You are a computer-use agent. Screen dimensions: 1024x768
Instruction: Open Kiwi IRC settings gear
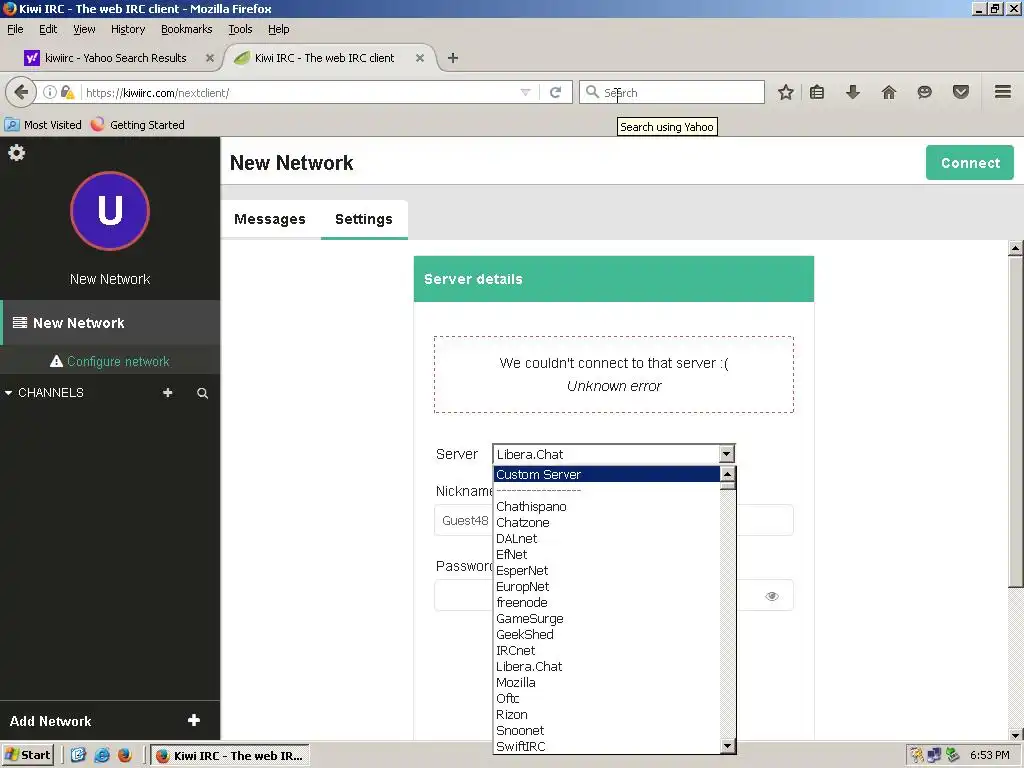(x=16, y=153)
